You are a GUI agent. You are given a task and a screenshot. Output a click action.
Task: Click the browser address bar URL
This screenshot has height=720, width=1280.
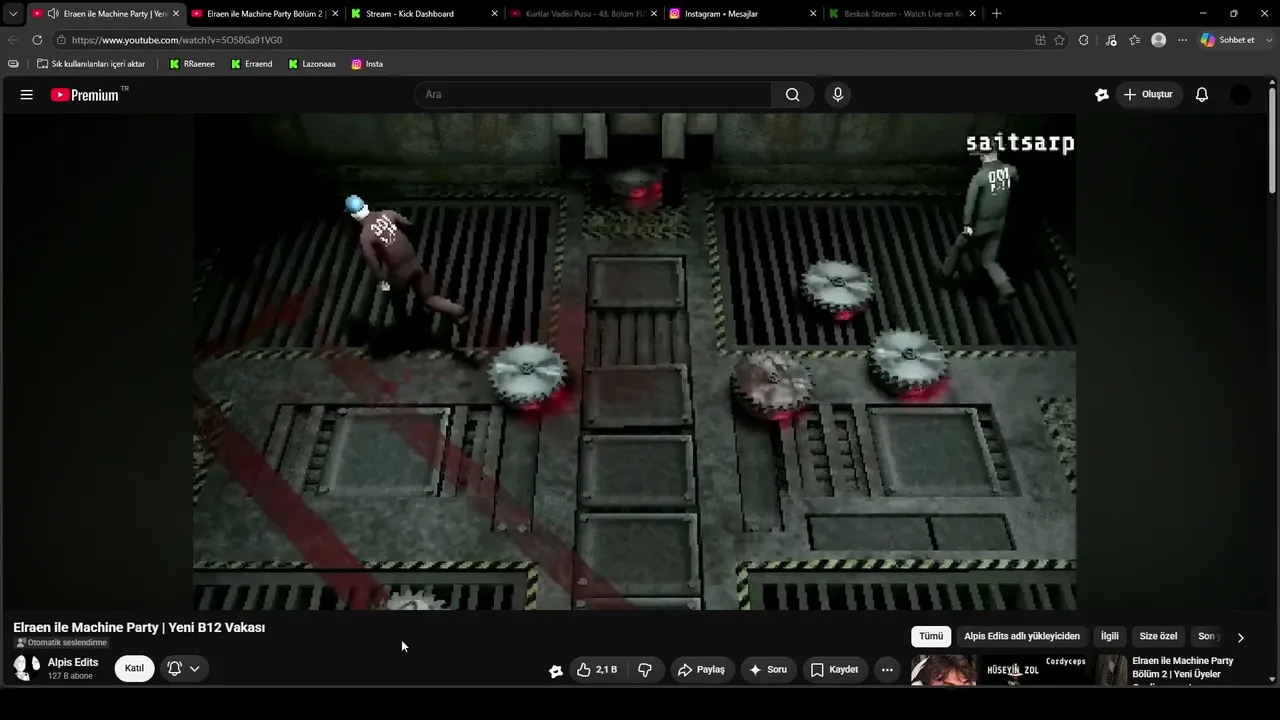[x=177, y=40]
